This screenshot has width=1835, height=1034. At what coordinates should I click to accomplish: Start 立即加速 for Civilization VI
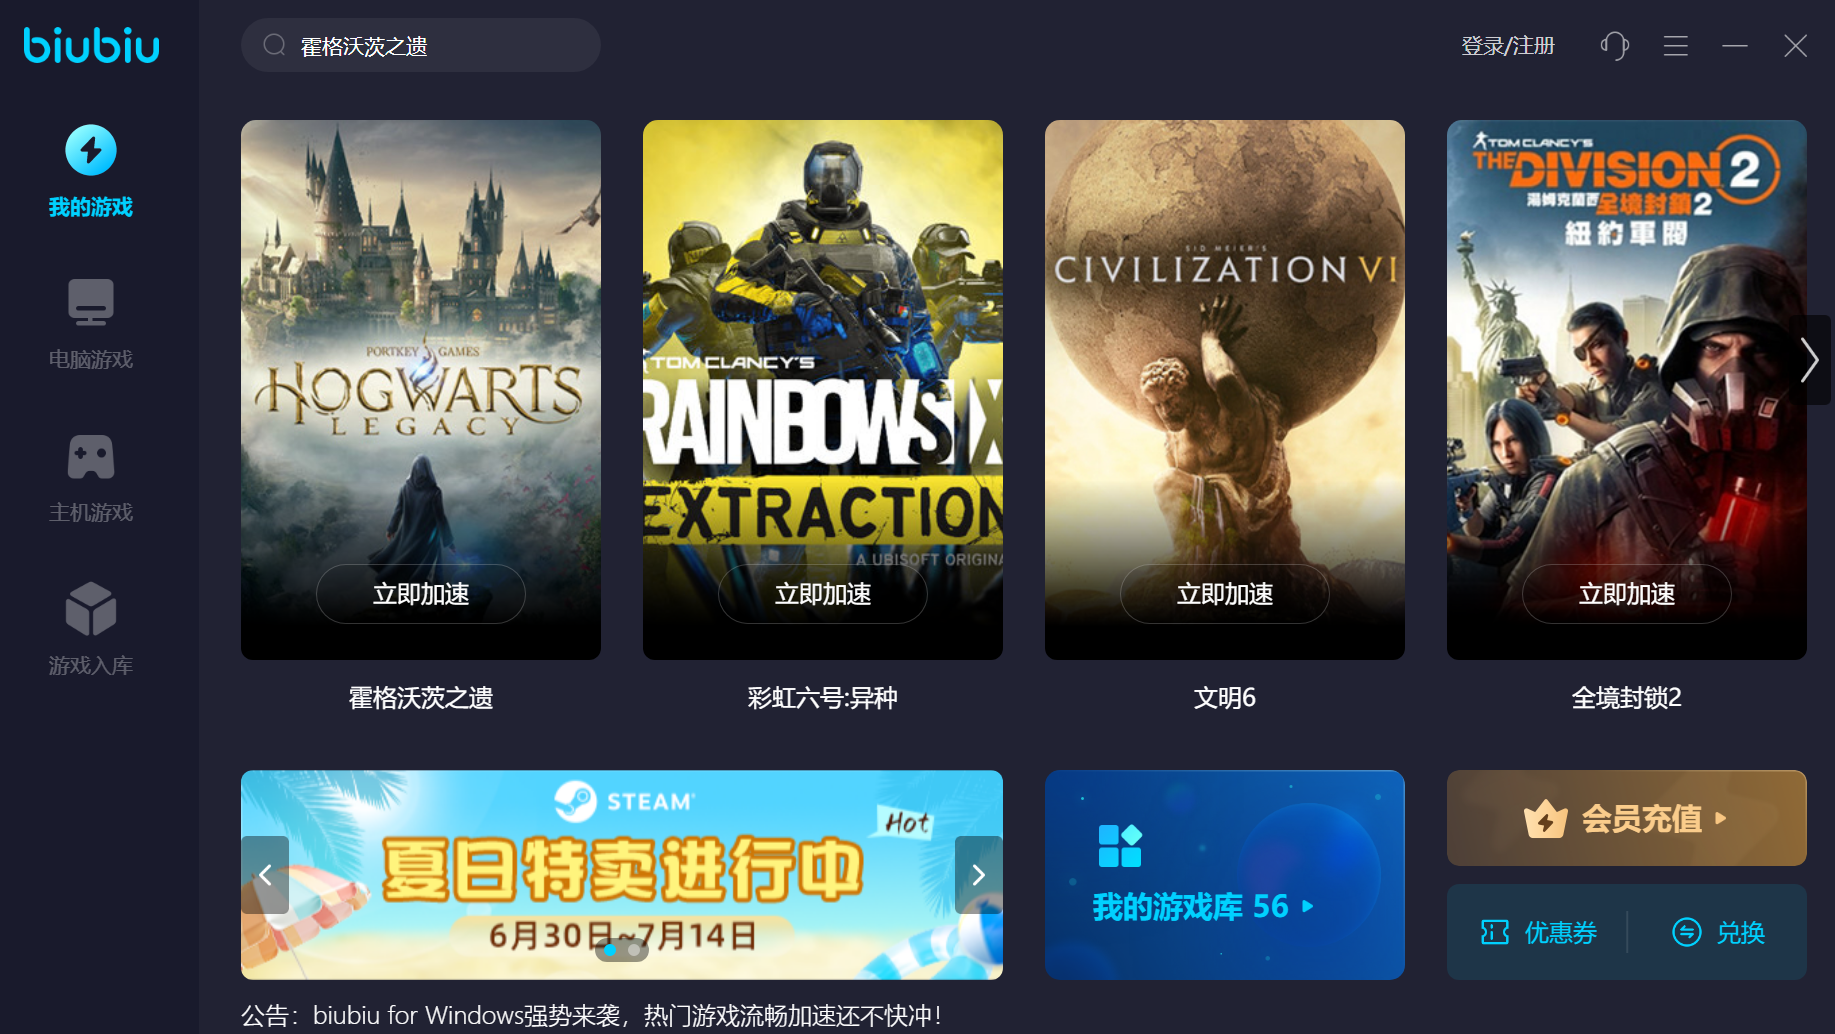point(1225,594)
